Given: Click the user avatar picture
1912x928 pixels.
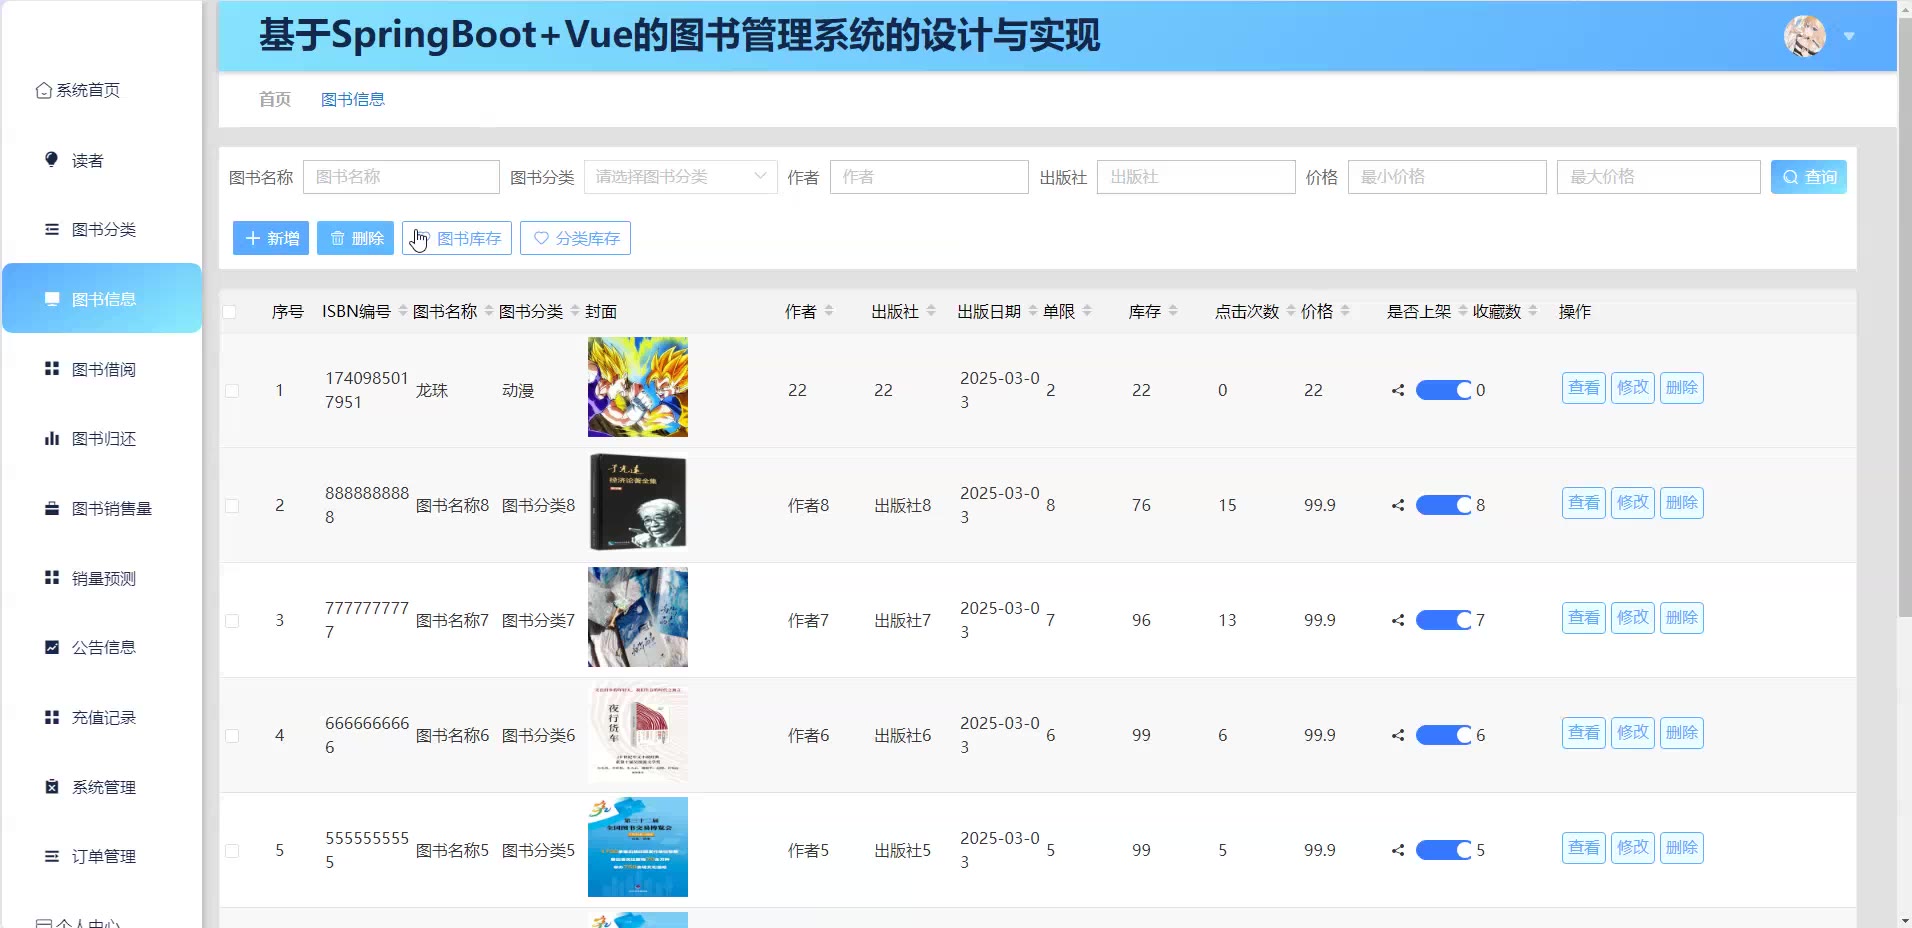Looking at the screenshot, I should click(1805, 36).
